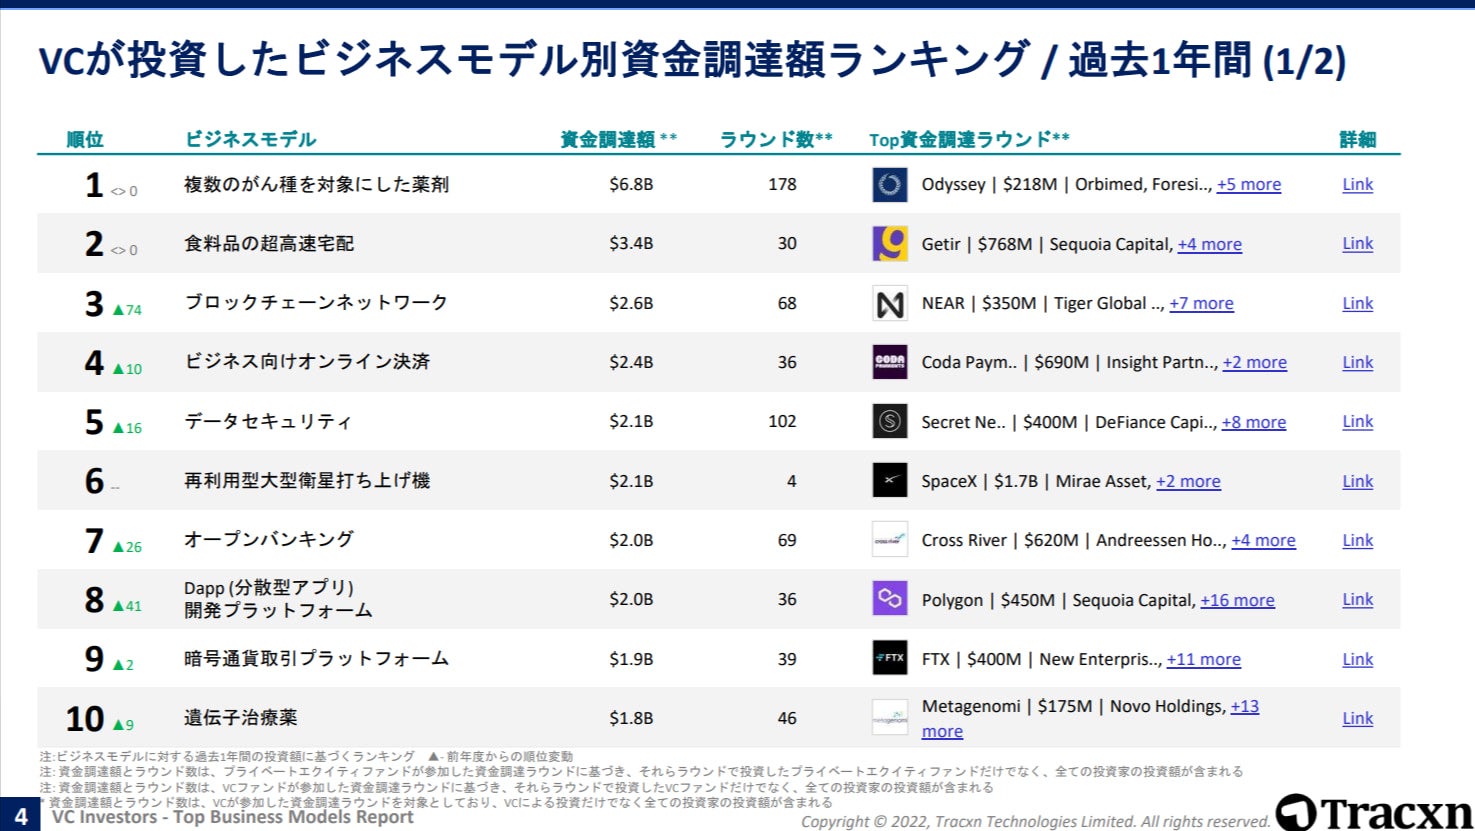The height and width of the screenshot is (831, 1475).
Task: Click the page number 4 box
Action: click(x=20, y=815)
